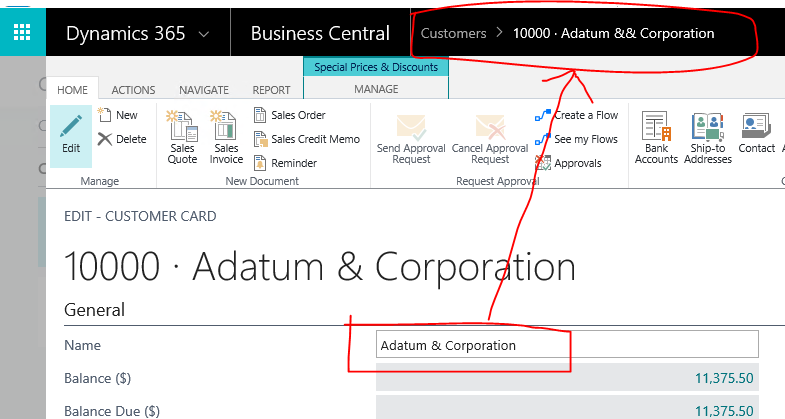This screenshot has height=419, width=785.
Task: Choose Create a Flow
Action: point(576,115)
